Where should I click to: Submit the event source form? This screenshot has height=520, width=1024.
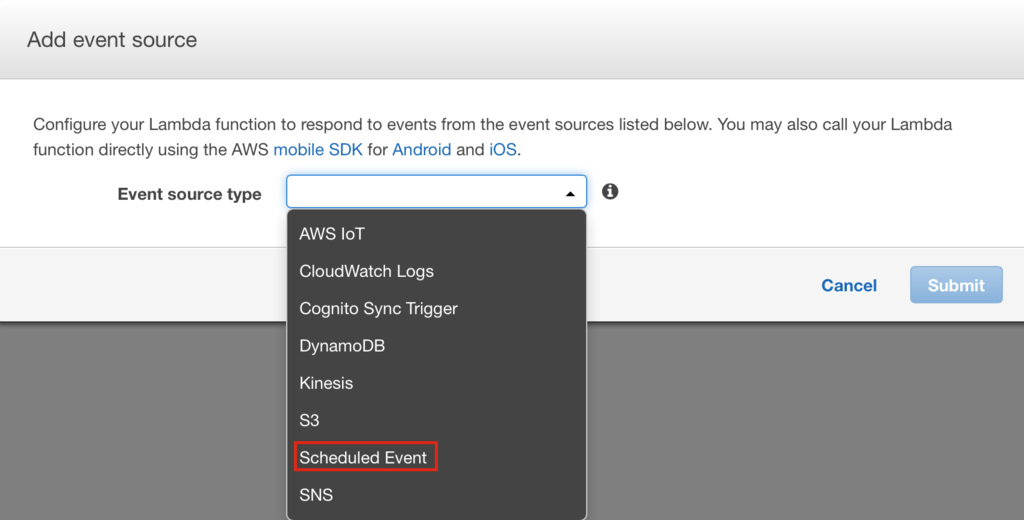pyautogui.click(x=956, y=285)
